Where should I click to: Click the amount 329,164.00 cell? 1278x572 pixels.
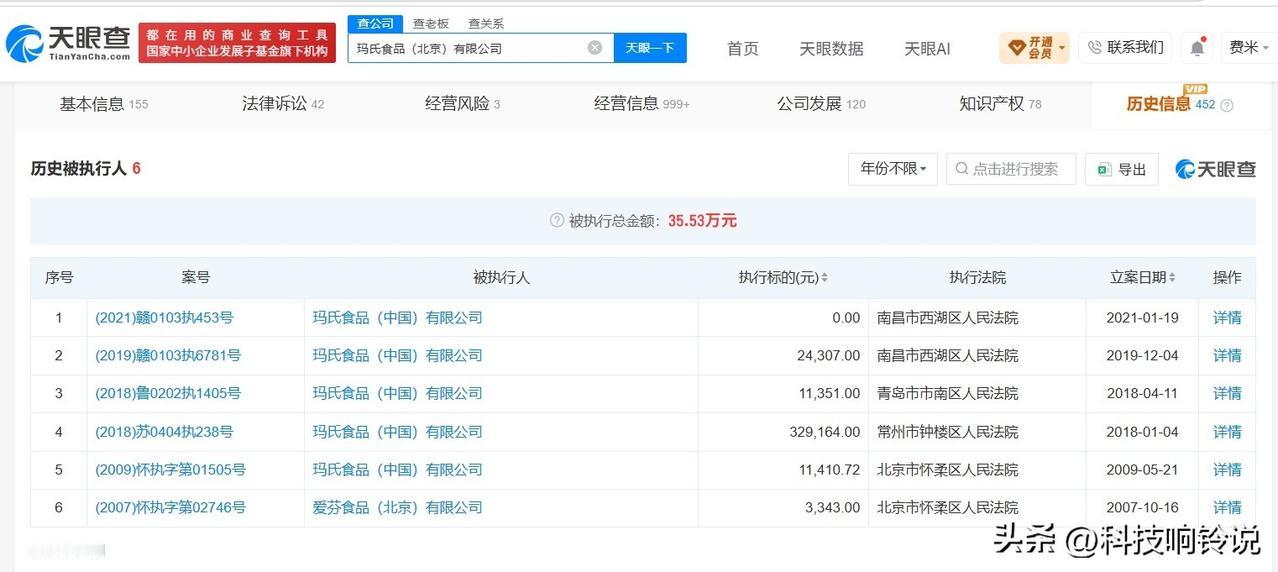tap(783, 432)
